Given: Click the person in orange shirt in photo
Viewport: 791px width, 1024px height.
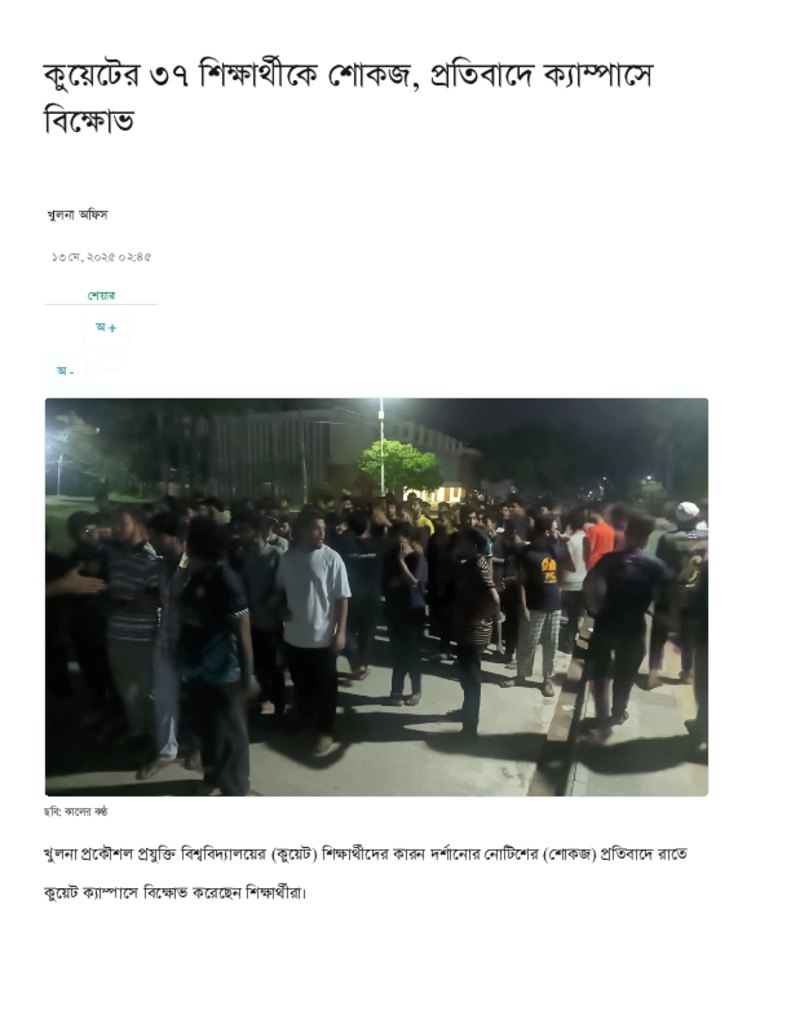Looking at the screenshot, I should pyautogui.click(x=598, y=541).
